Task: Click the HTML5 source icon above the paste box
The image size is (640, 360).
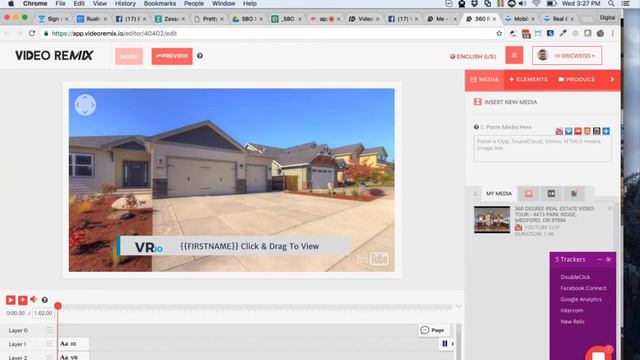Action: [587, 131]
